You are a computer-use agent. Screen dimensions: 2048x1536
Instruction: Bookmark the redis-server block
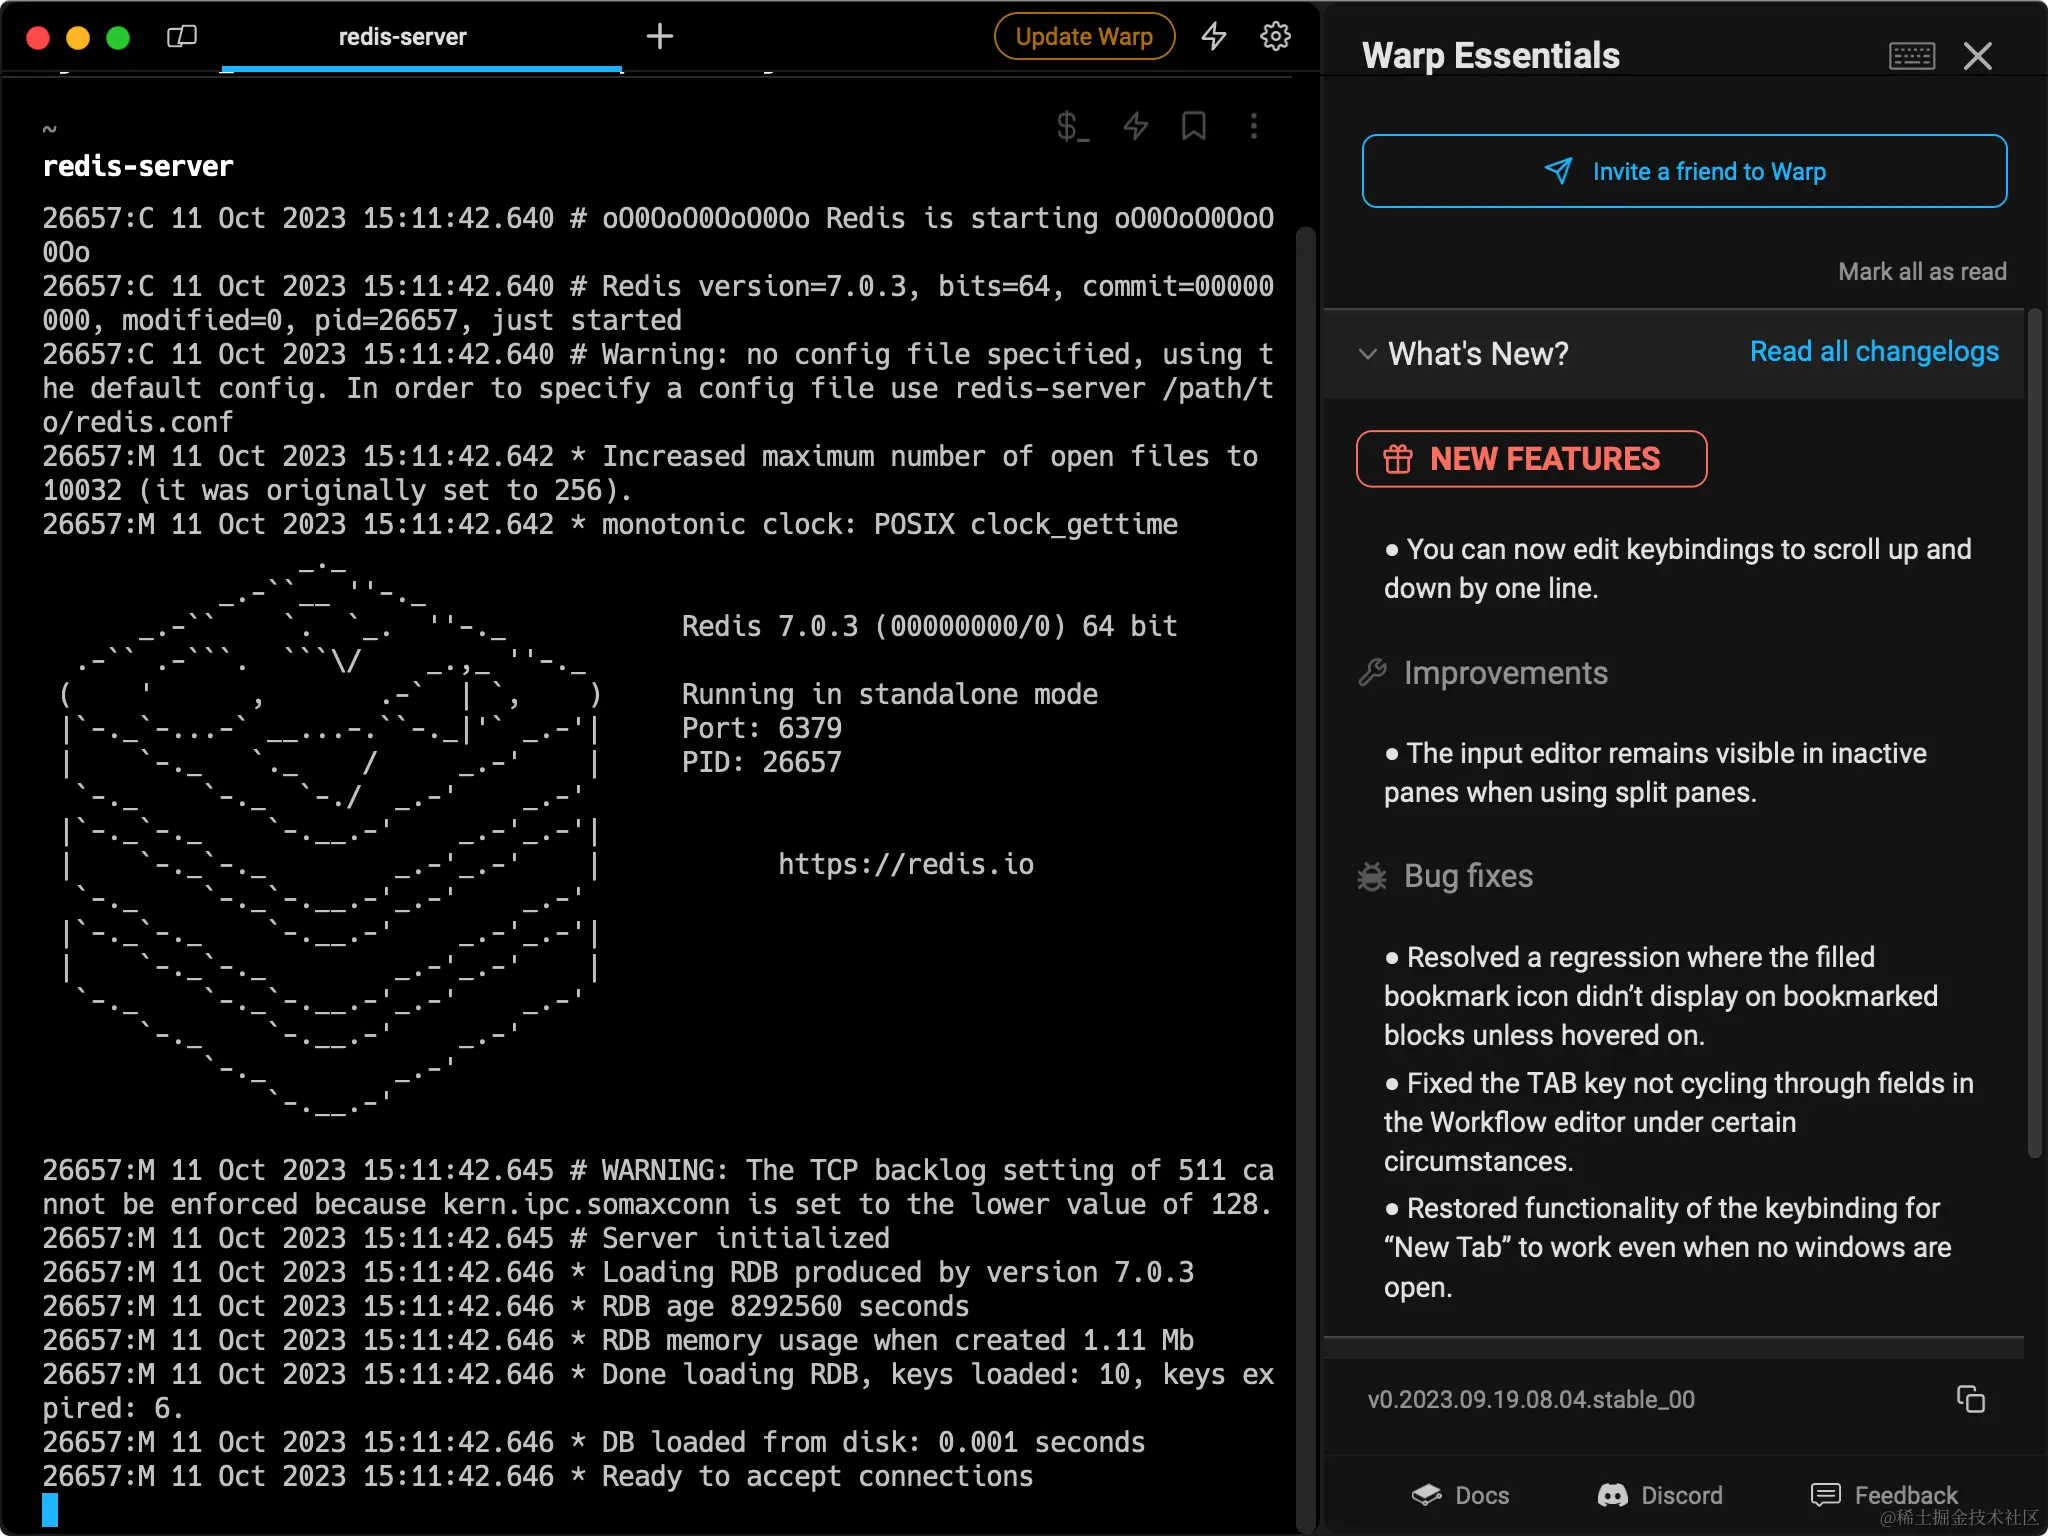pyautogui.click(x=1194, y=126)
